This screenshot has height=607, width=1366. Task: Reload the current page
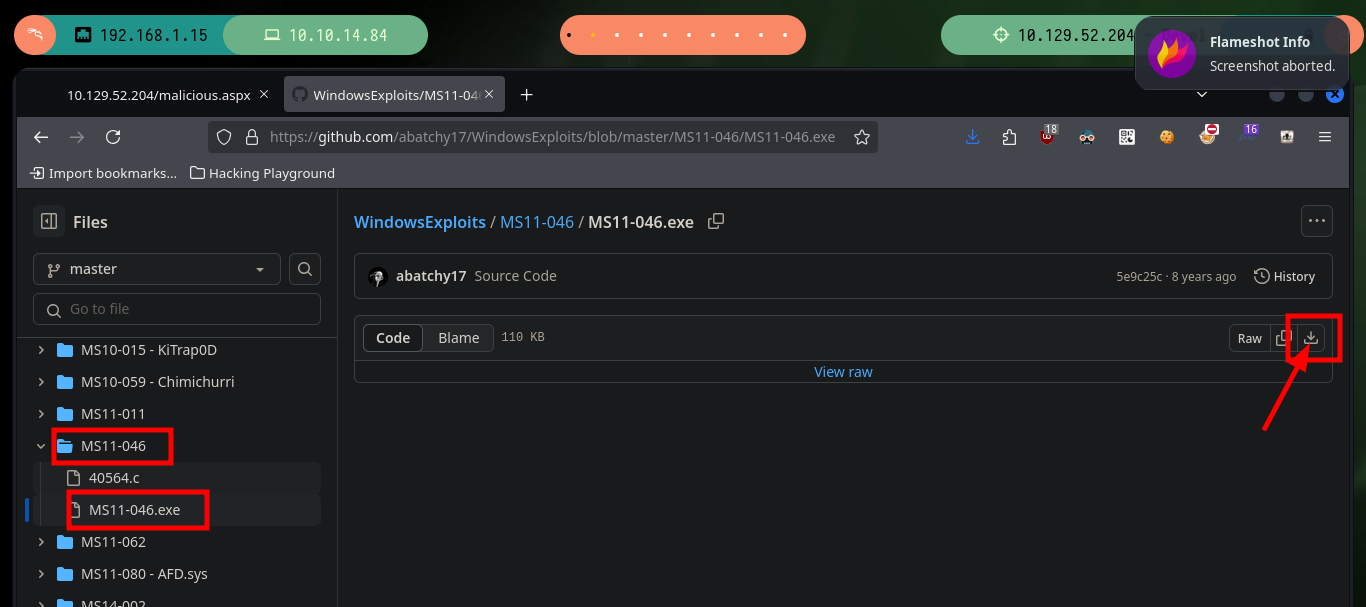tap(113, 137)
